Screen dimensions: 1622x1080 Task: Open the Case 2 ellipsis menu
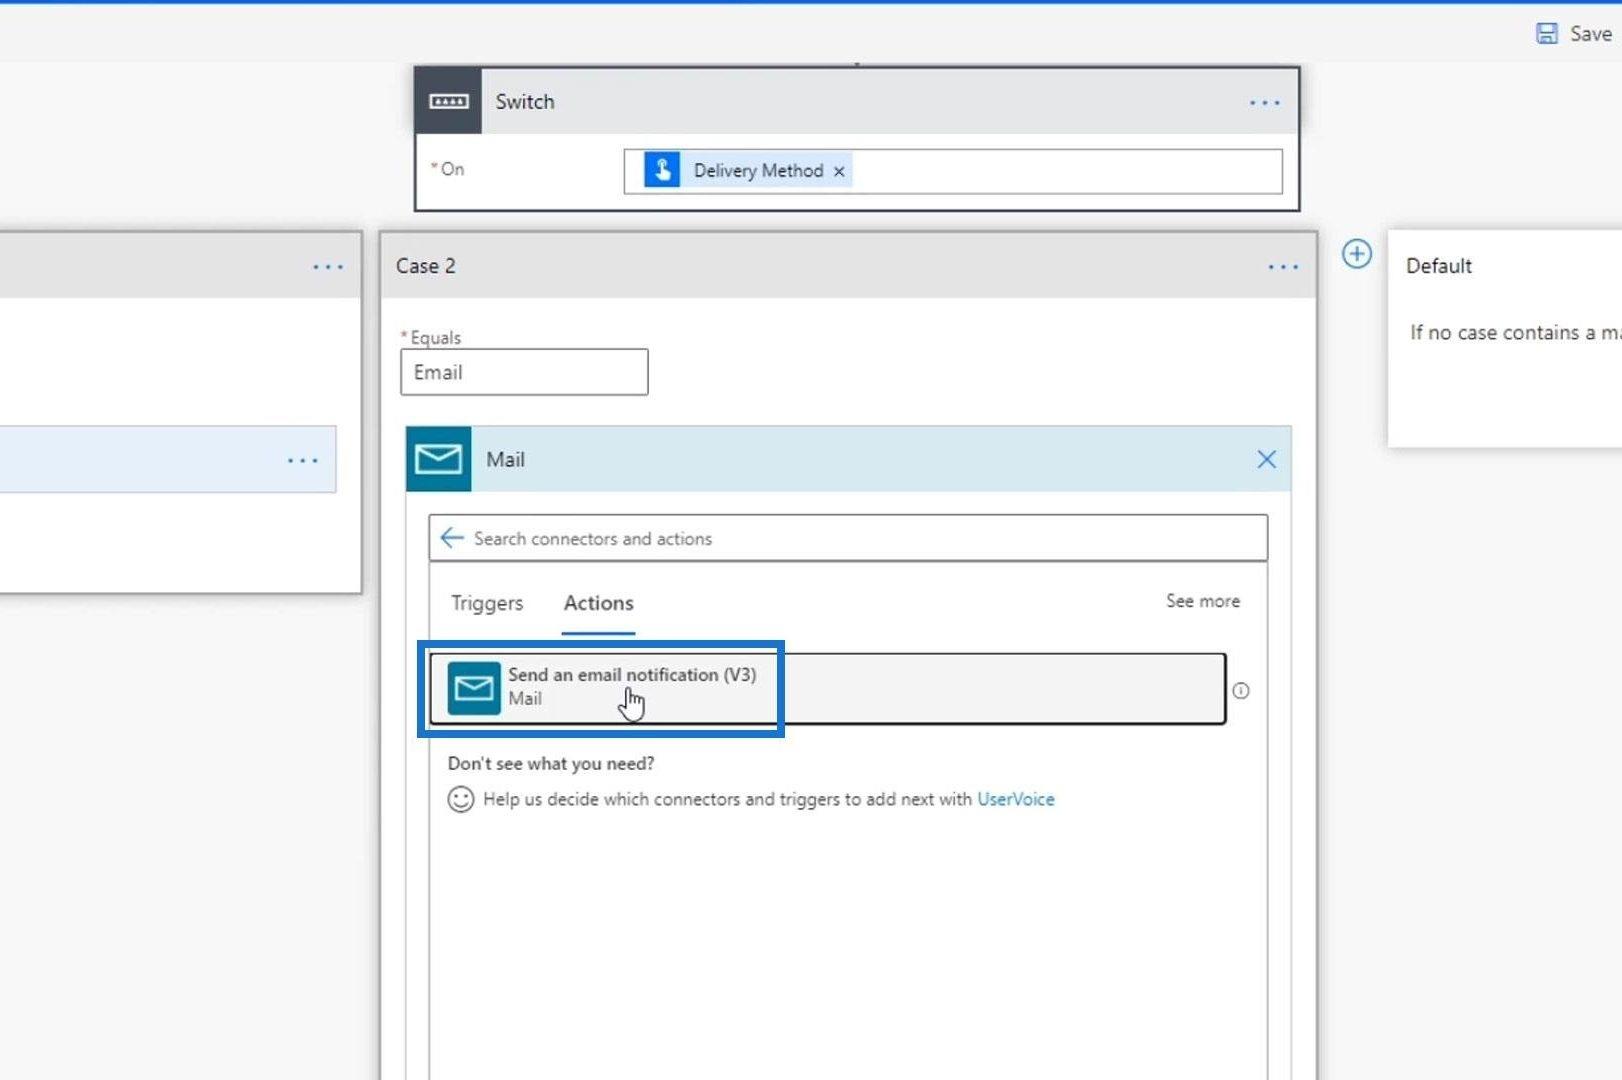(x=1283, y=267)
